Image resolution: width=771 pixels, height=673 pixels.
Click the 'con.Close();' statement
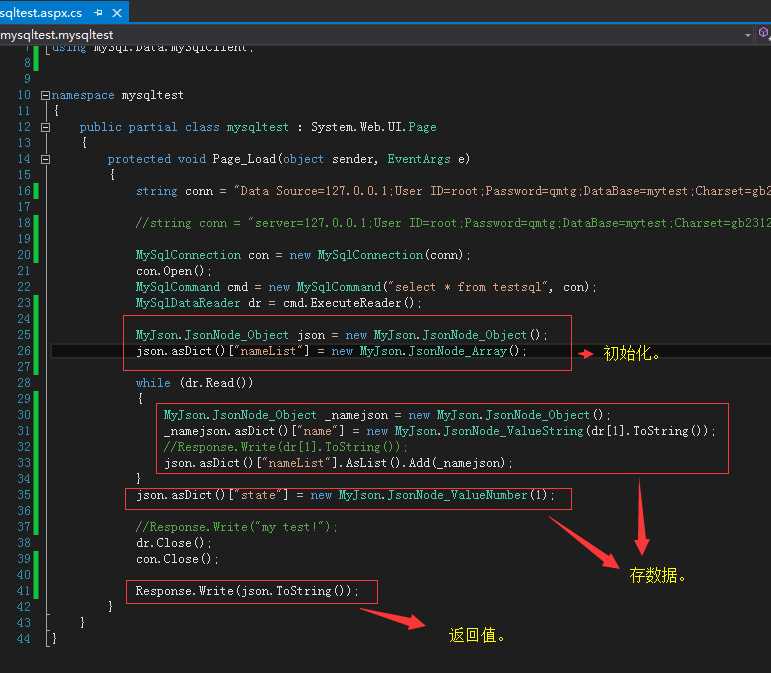(x=177, y=559)
